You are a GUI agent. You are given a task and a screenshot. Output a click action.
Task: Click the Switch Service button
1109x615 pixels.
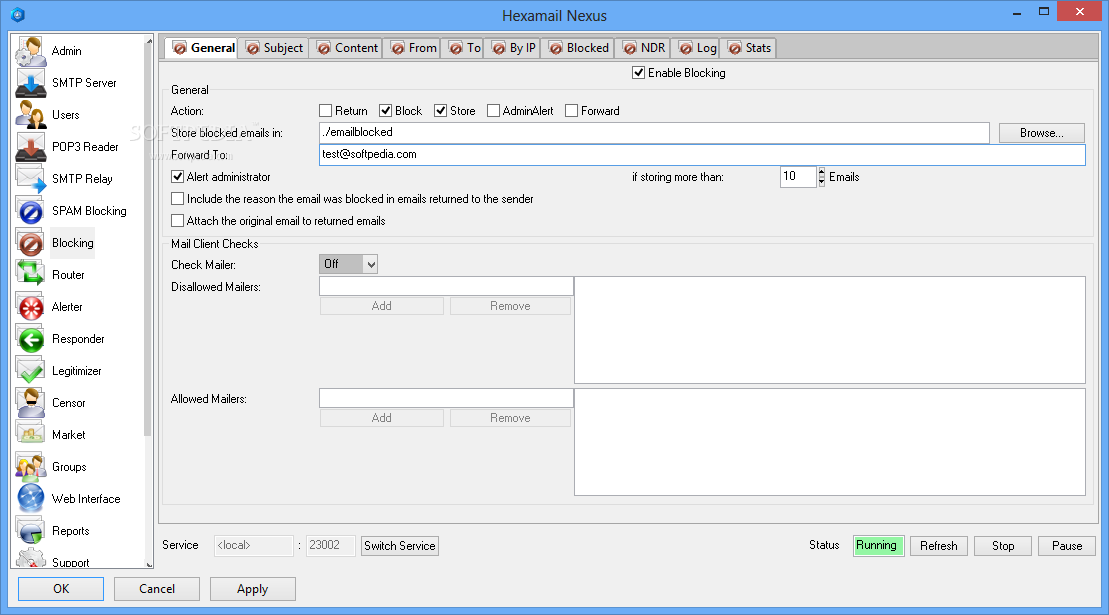pos(400,546)
